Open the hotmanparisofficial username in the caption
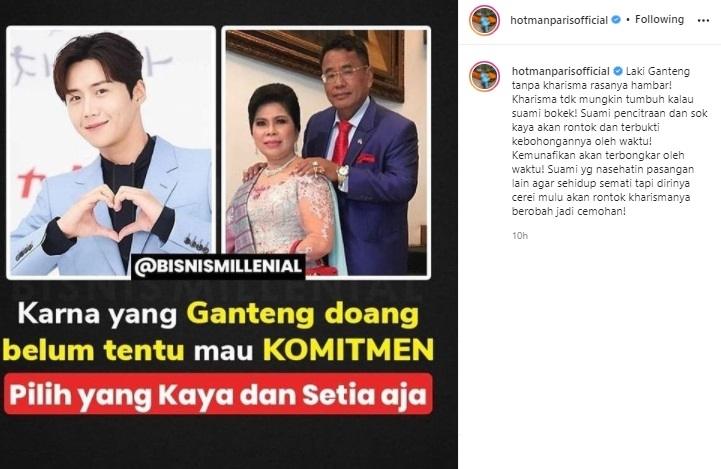This screenshot has height=469, width=721. pos(561,71)
